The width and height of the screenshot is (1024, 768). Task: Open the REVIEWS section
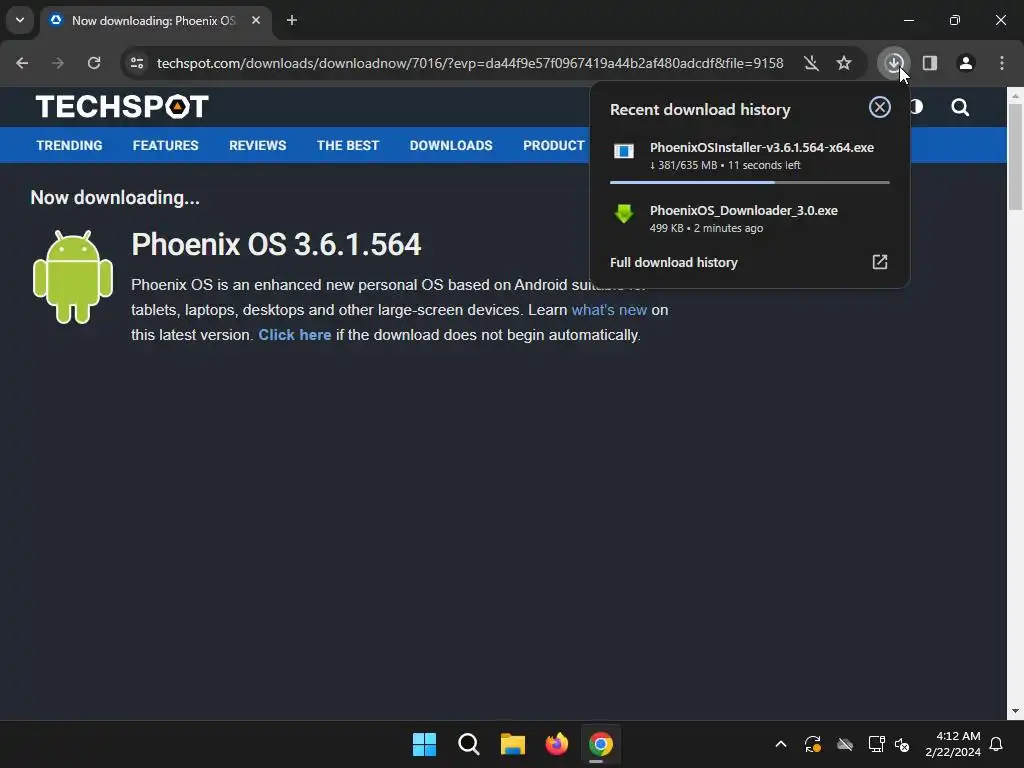[x=257, y=146]
